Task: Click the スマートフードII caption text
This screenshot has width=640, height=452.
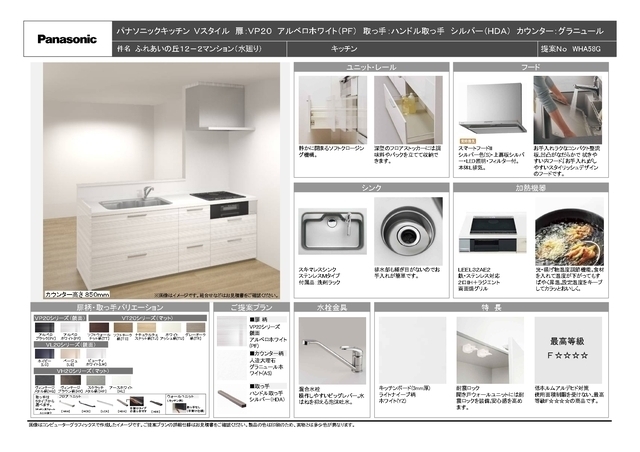Action: 475,148
